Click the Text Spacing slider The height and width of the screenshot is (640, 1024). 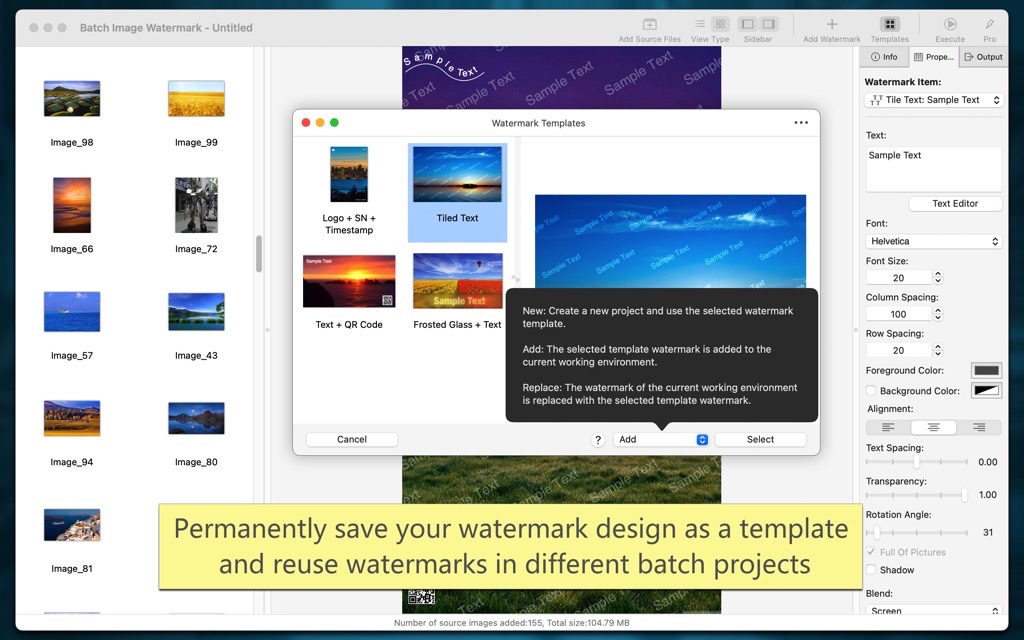pos(917,462)
